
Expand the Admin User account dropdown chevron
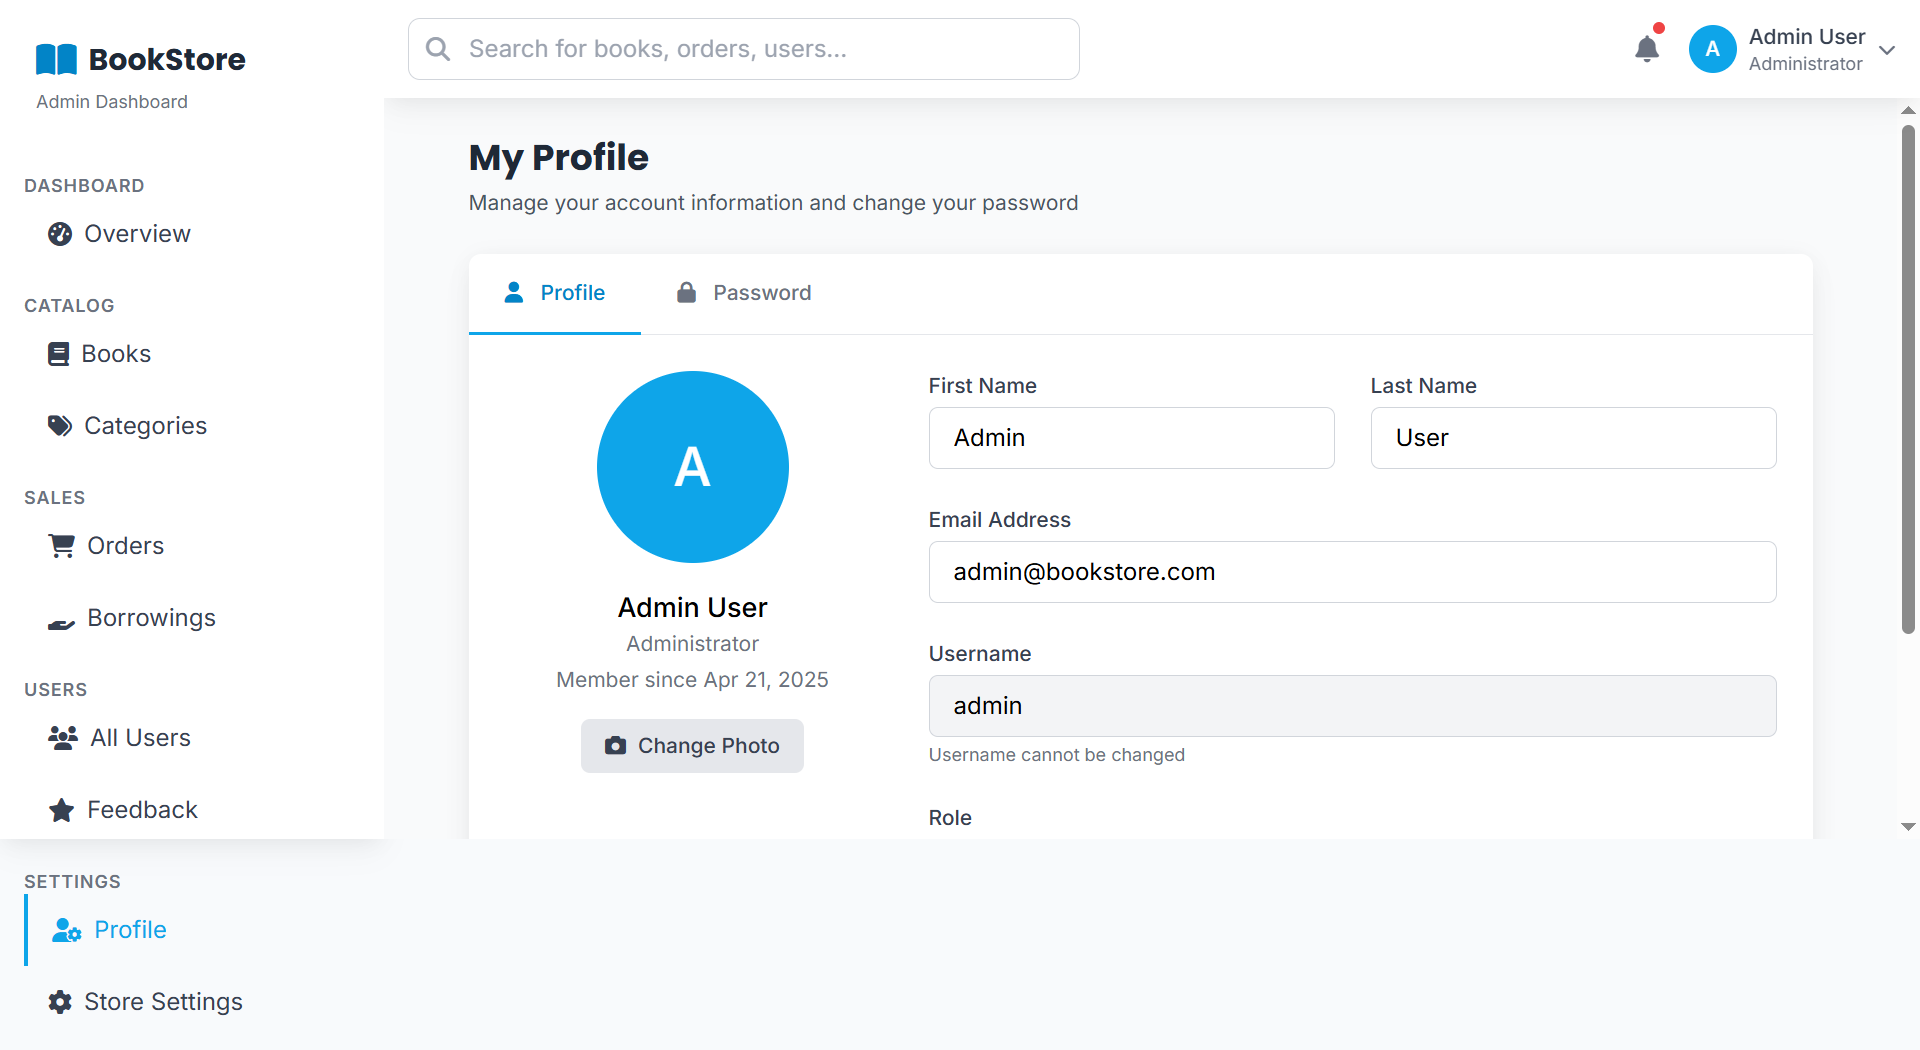1887,50
